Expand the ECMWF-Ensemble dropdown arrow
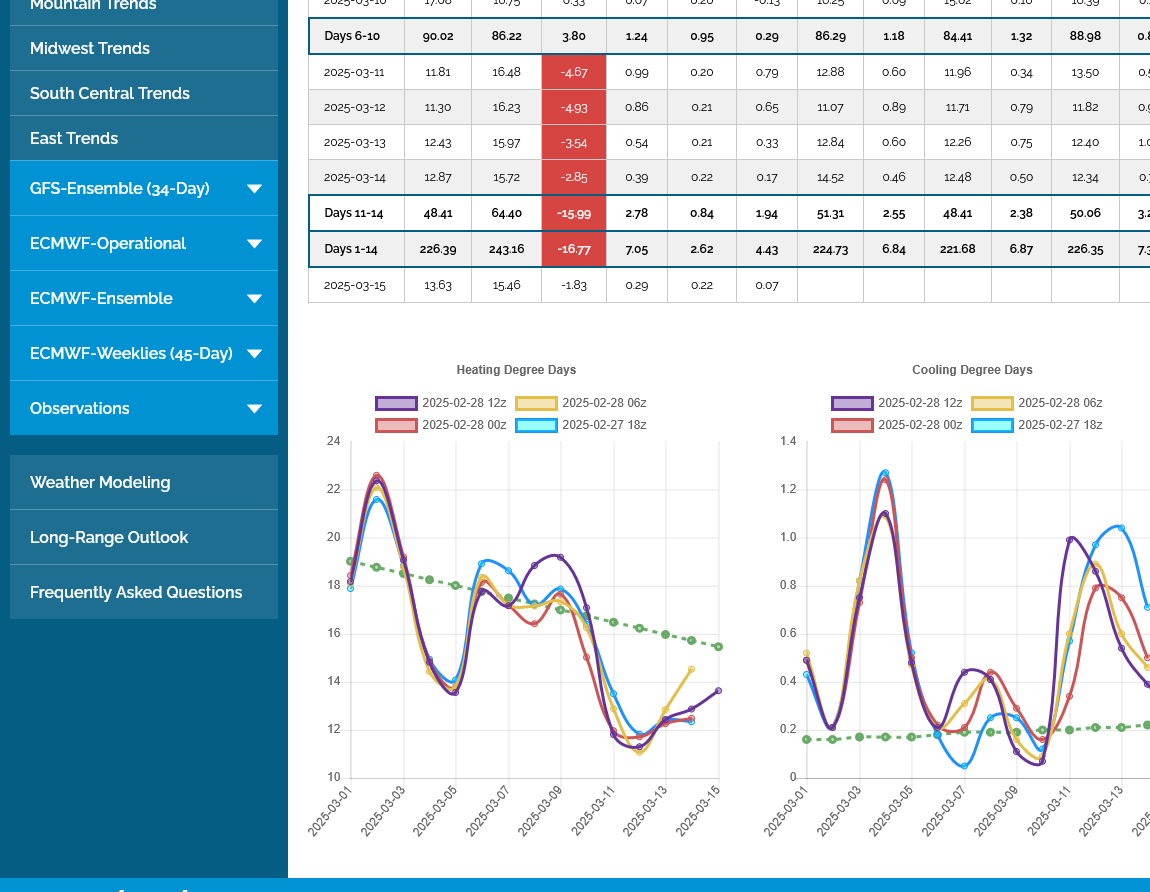The width and height of the screenshot is (1150, 892). coord(254,299)
